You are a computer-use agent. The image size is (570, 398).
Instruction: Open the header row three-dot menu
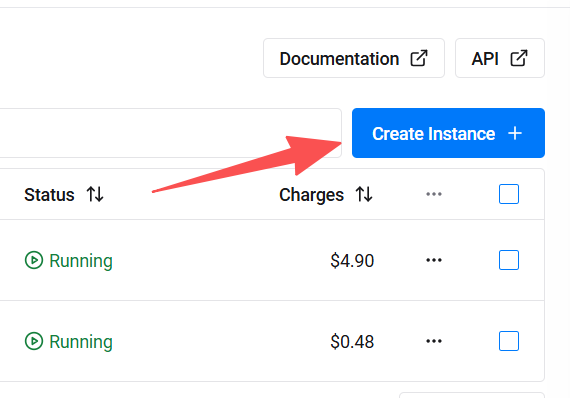pos(434,194)
